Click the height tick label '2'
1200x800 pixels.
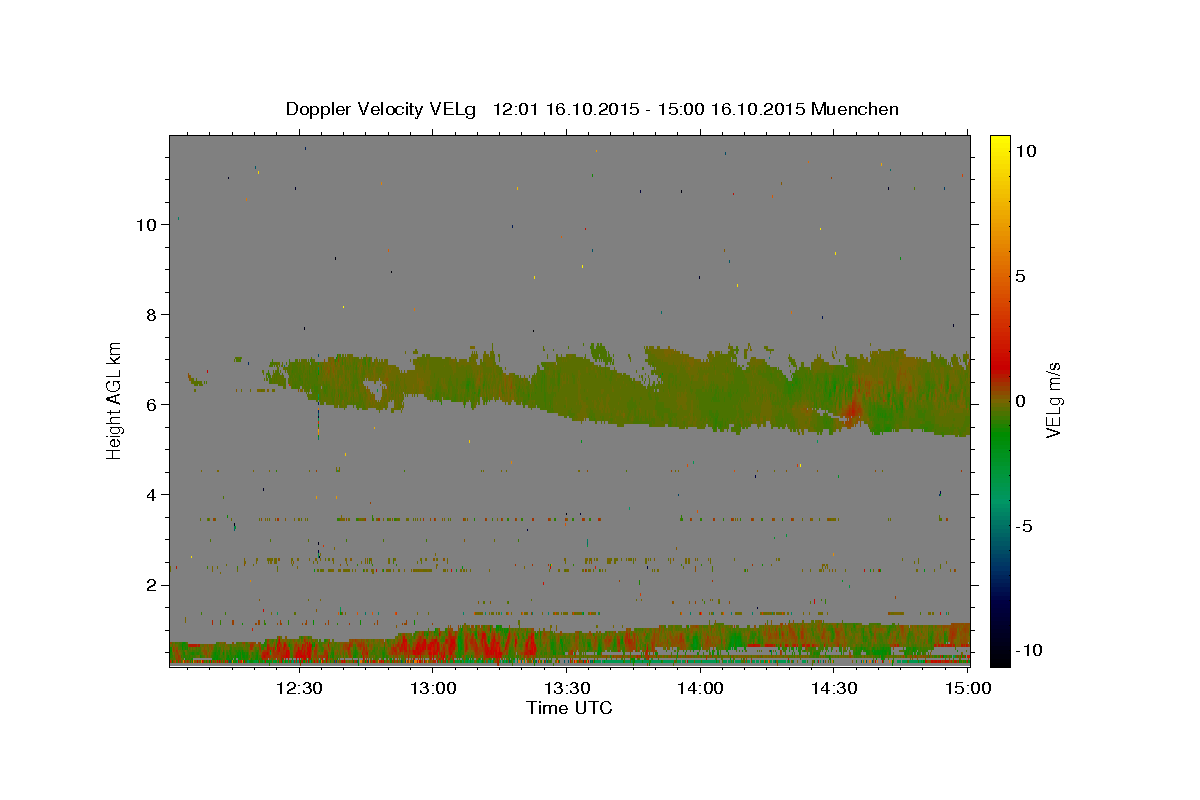152,585
